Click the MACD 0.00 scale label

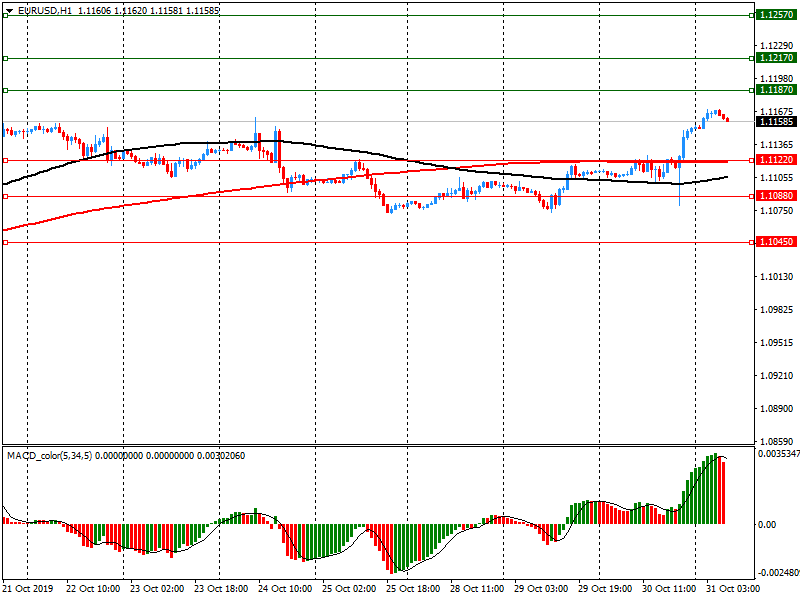pyautogui.click(x=765, y=524)
